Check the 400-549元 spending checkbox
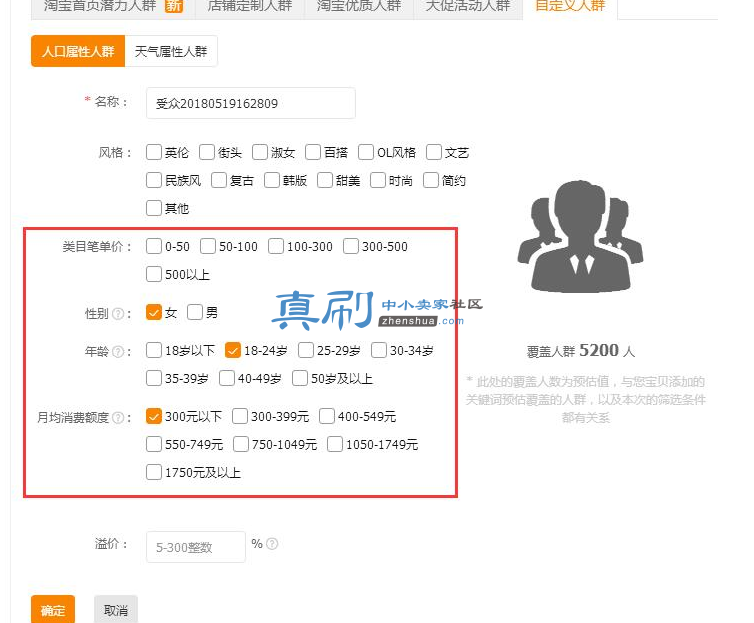The image size is (754, 623). (x=327, y=416)
